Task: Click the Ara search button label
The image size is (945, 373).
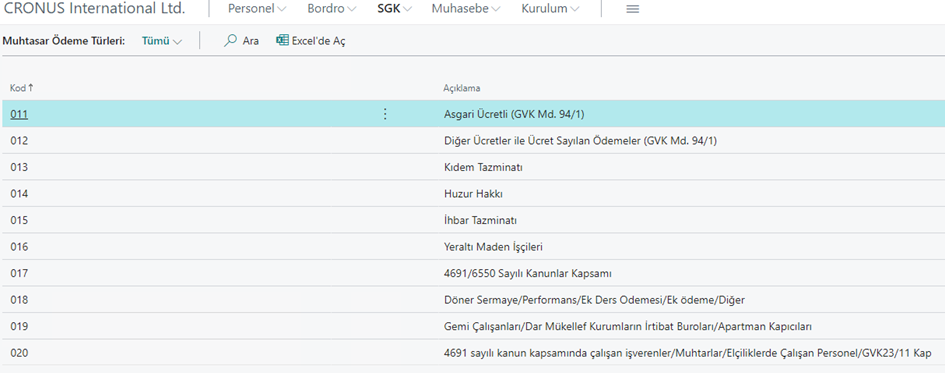Action: click(x=251, y=41)
